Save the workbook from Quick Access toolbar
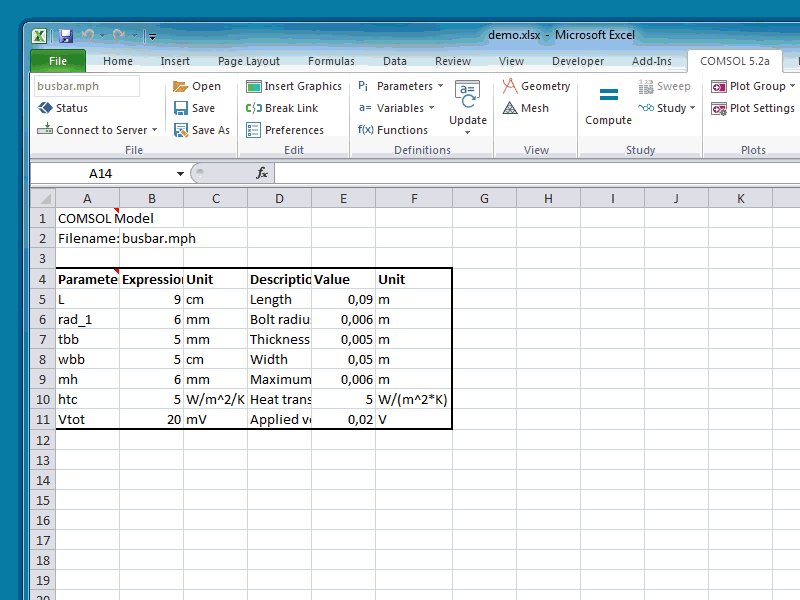 66,36
